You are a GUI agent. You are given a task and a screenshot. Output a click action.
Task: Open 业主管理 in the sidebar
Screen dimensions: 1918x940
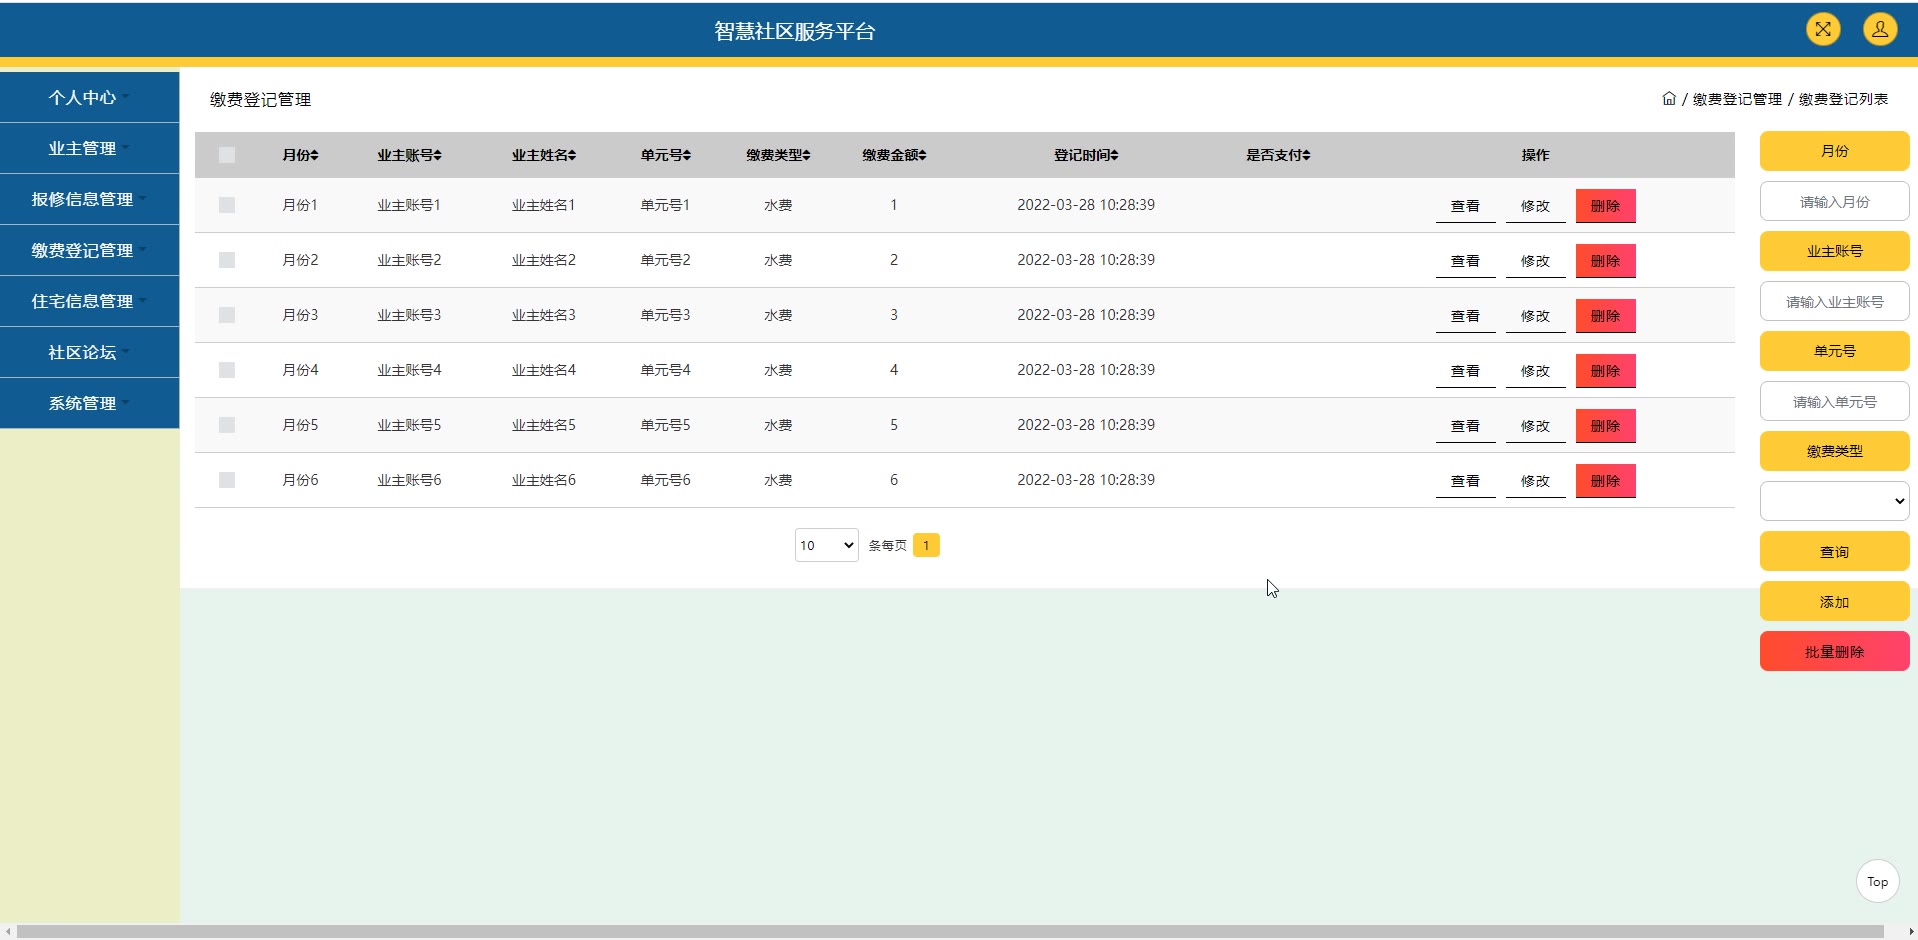click(x=89, y=148)
